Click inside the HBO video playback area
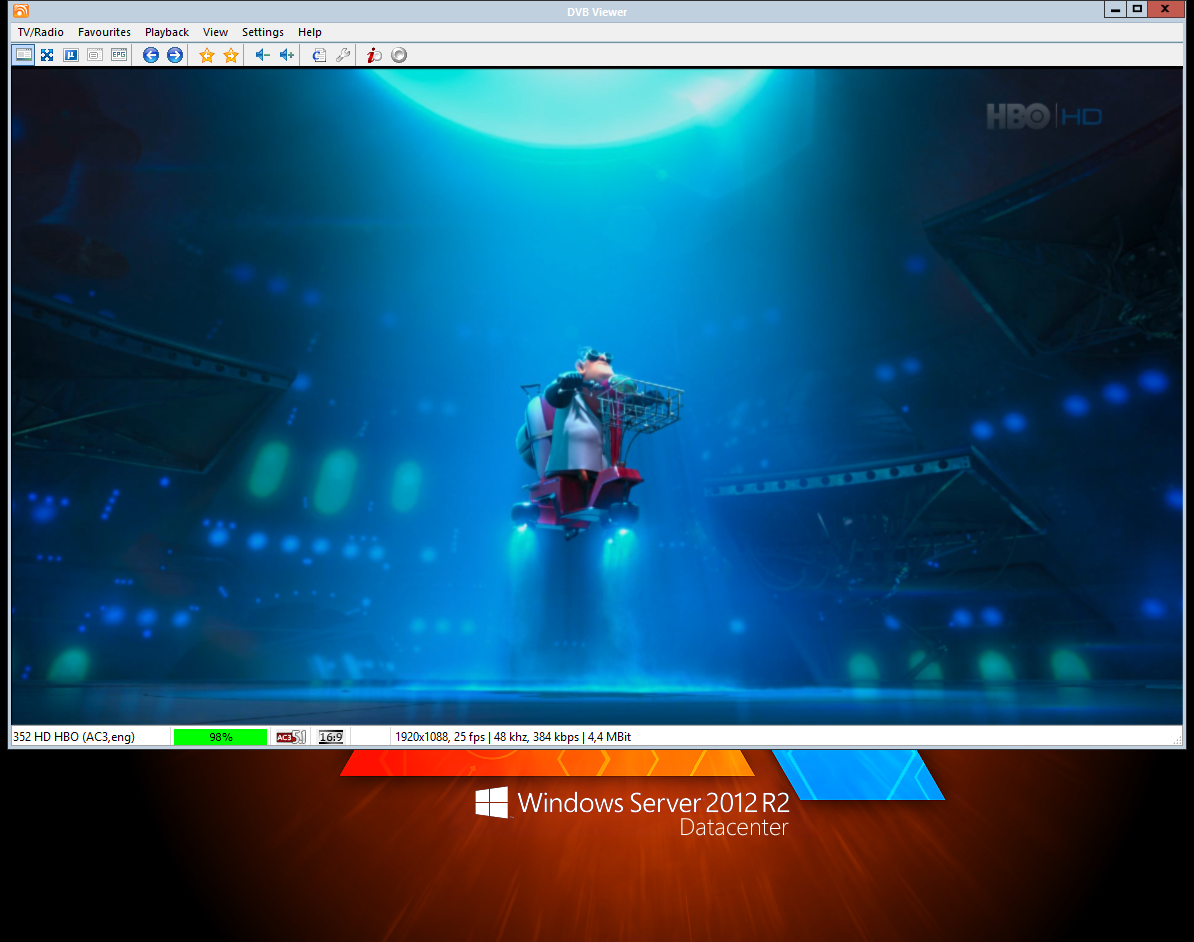Screen dimensions: 1194x942 coord(596,396)
